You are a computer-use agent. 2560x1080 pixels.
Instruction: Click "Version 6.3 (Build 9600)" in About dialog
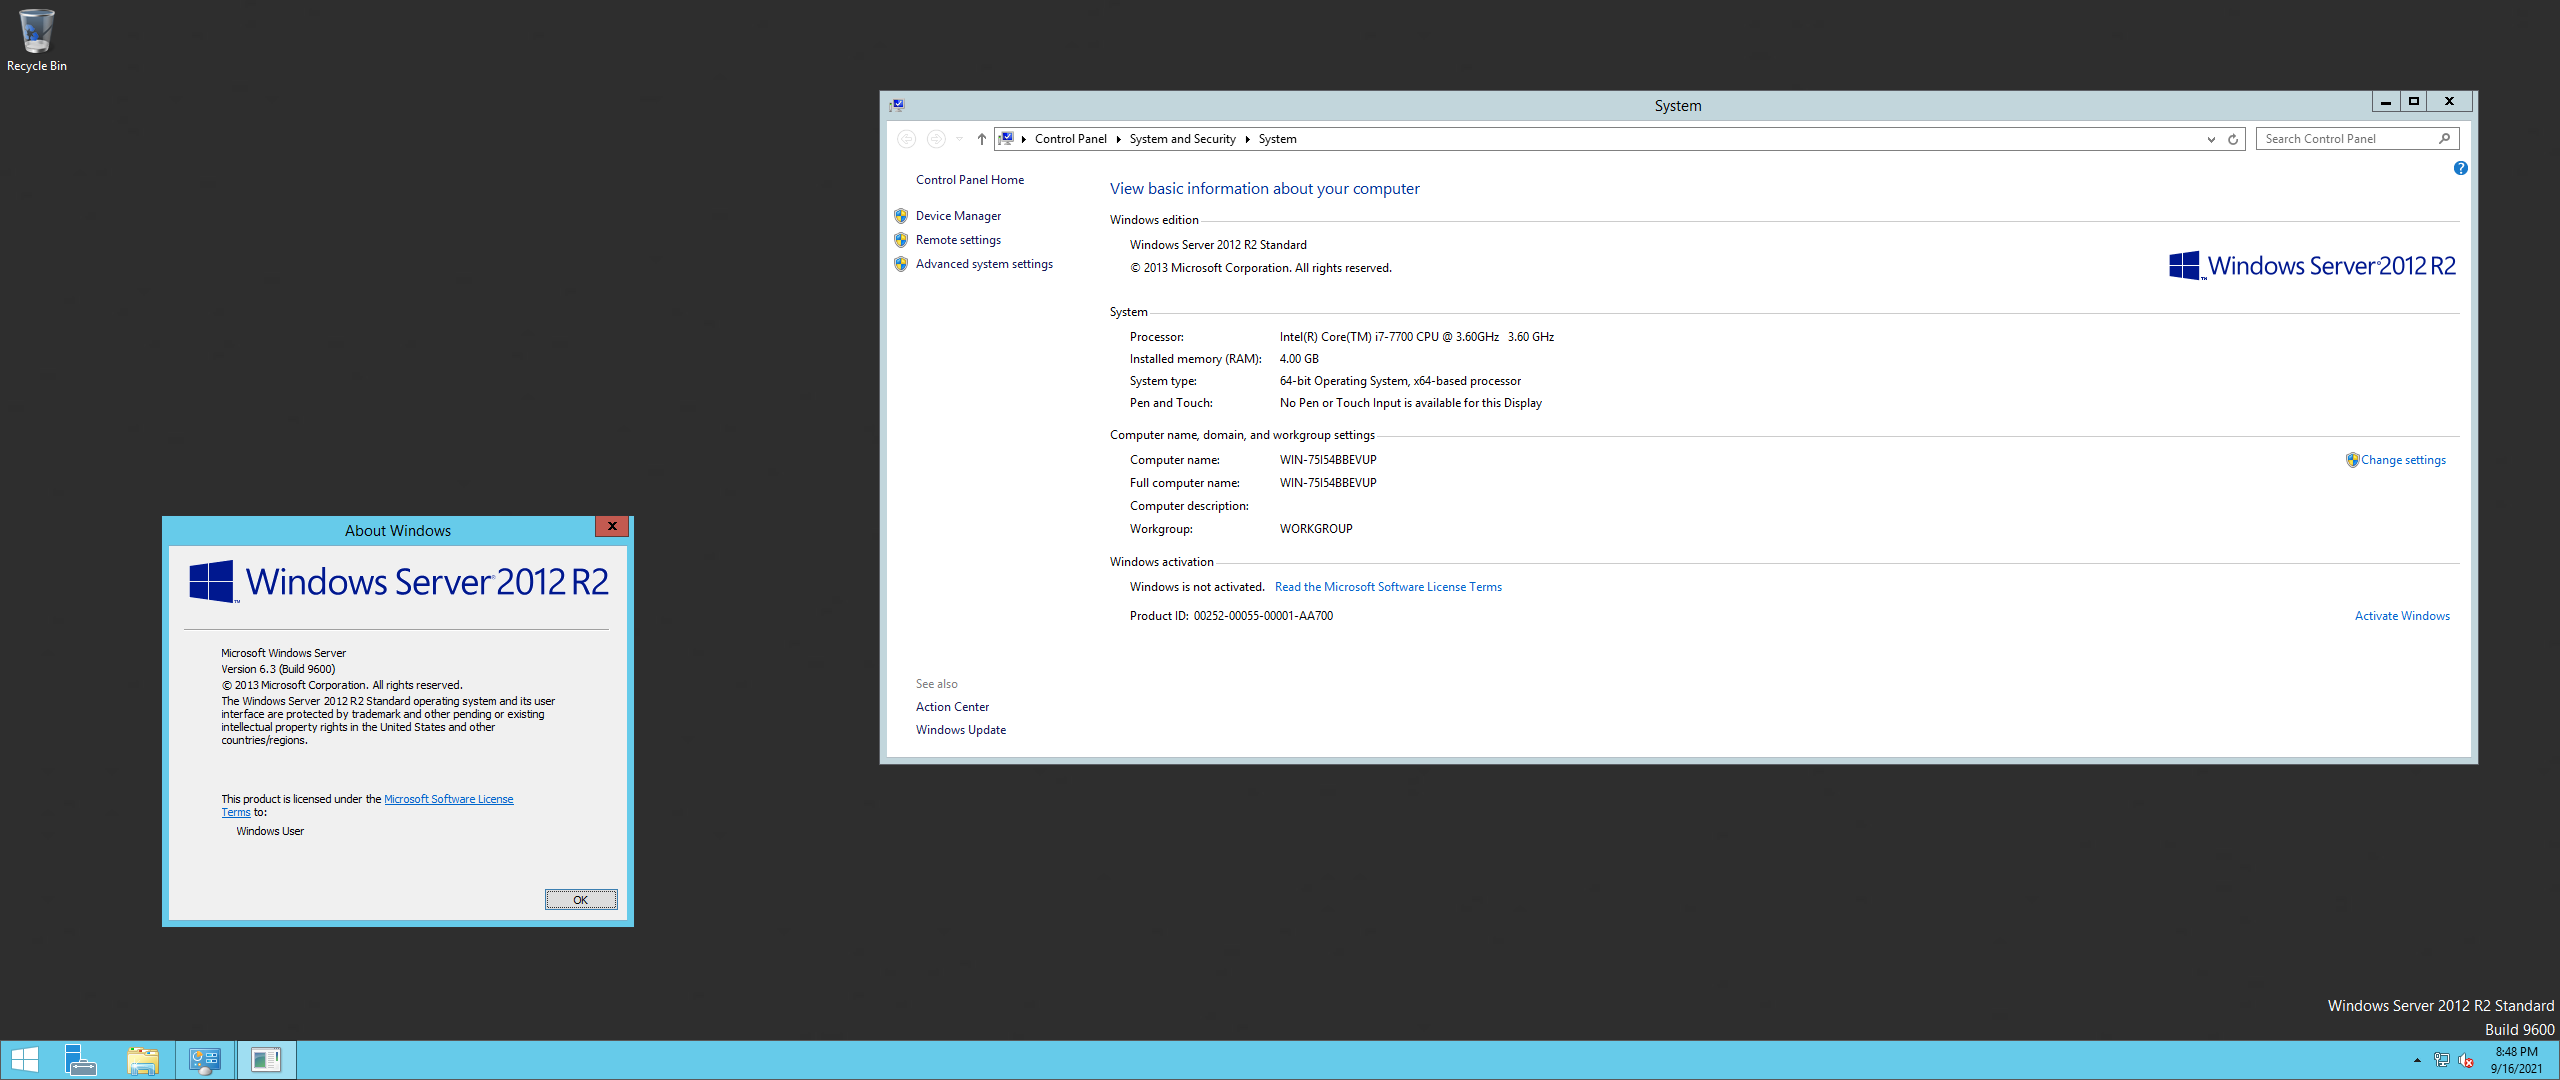point(278,669)
